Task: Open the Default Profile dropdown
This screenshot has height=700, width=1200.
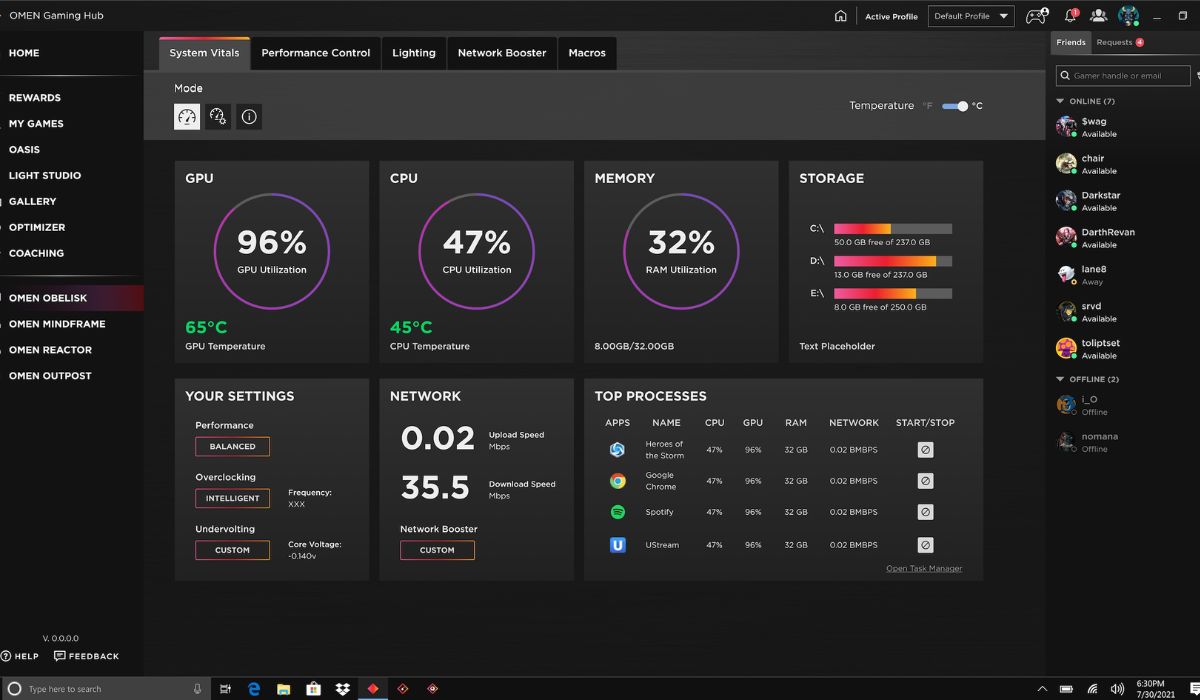Action: pos(971,16)
